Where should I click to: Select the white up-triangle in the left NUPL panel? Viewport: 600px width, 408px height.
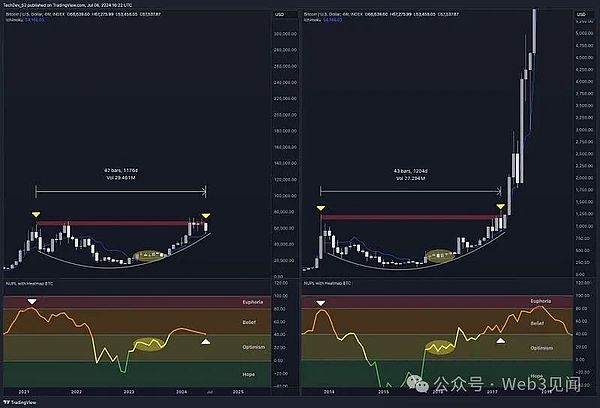(x=207, y=342)
